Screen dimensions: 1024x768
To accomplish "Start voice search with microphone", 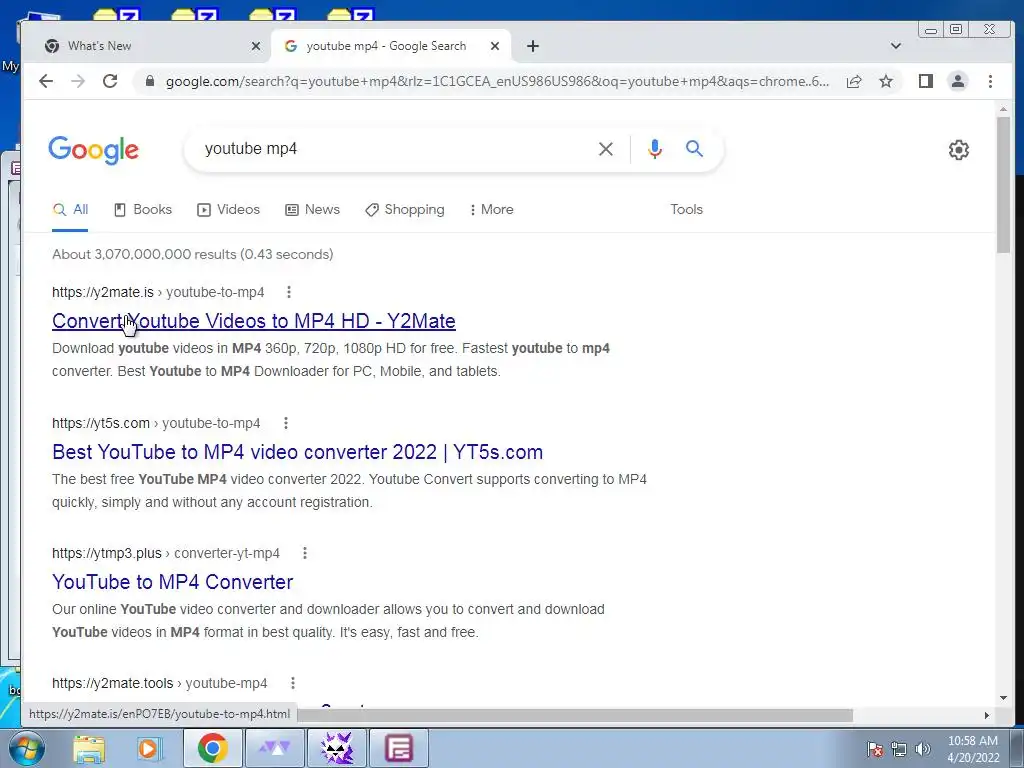I will click(x=654, y=149).
